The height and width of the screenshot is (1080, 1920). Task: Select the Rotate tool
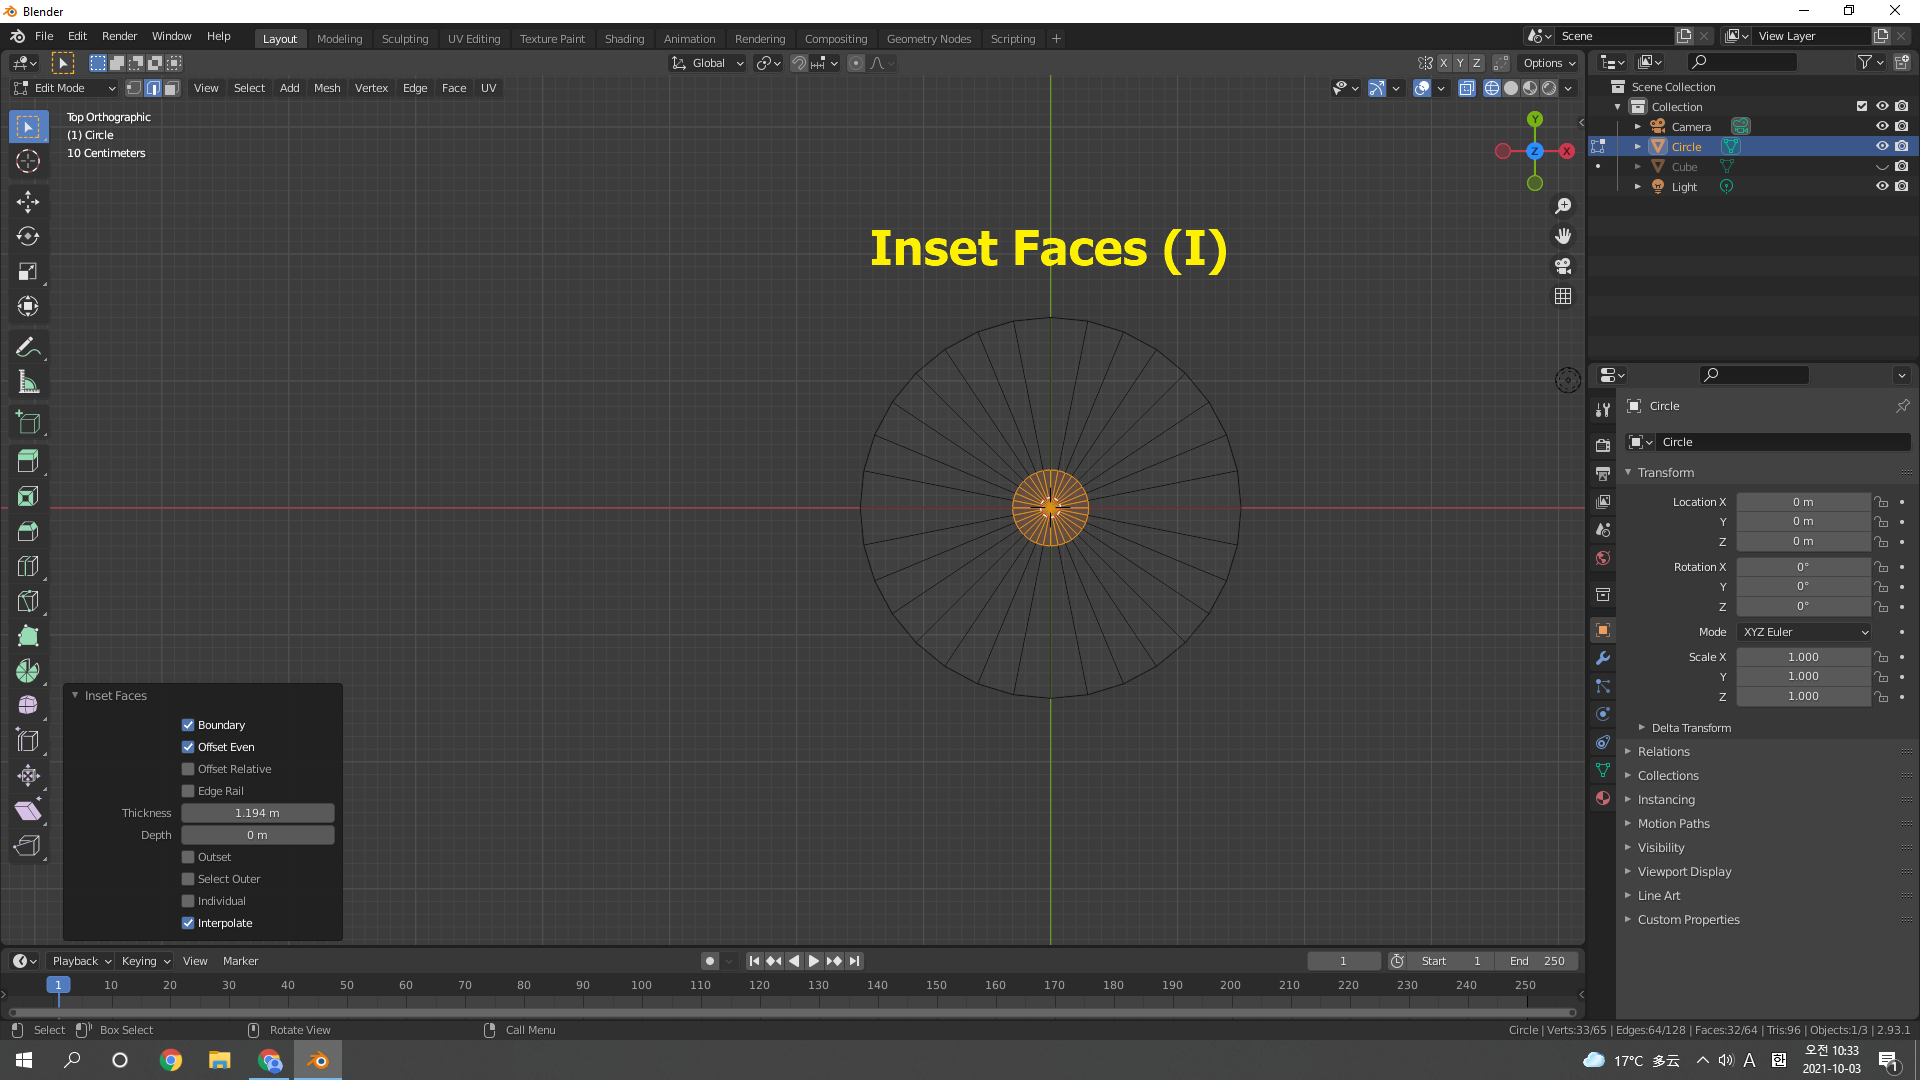[27, 237]
